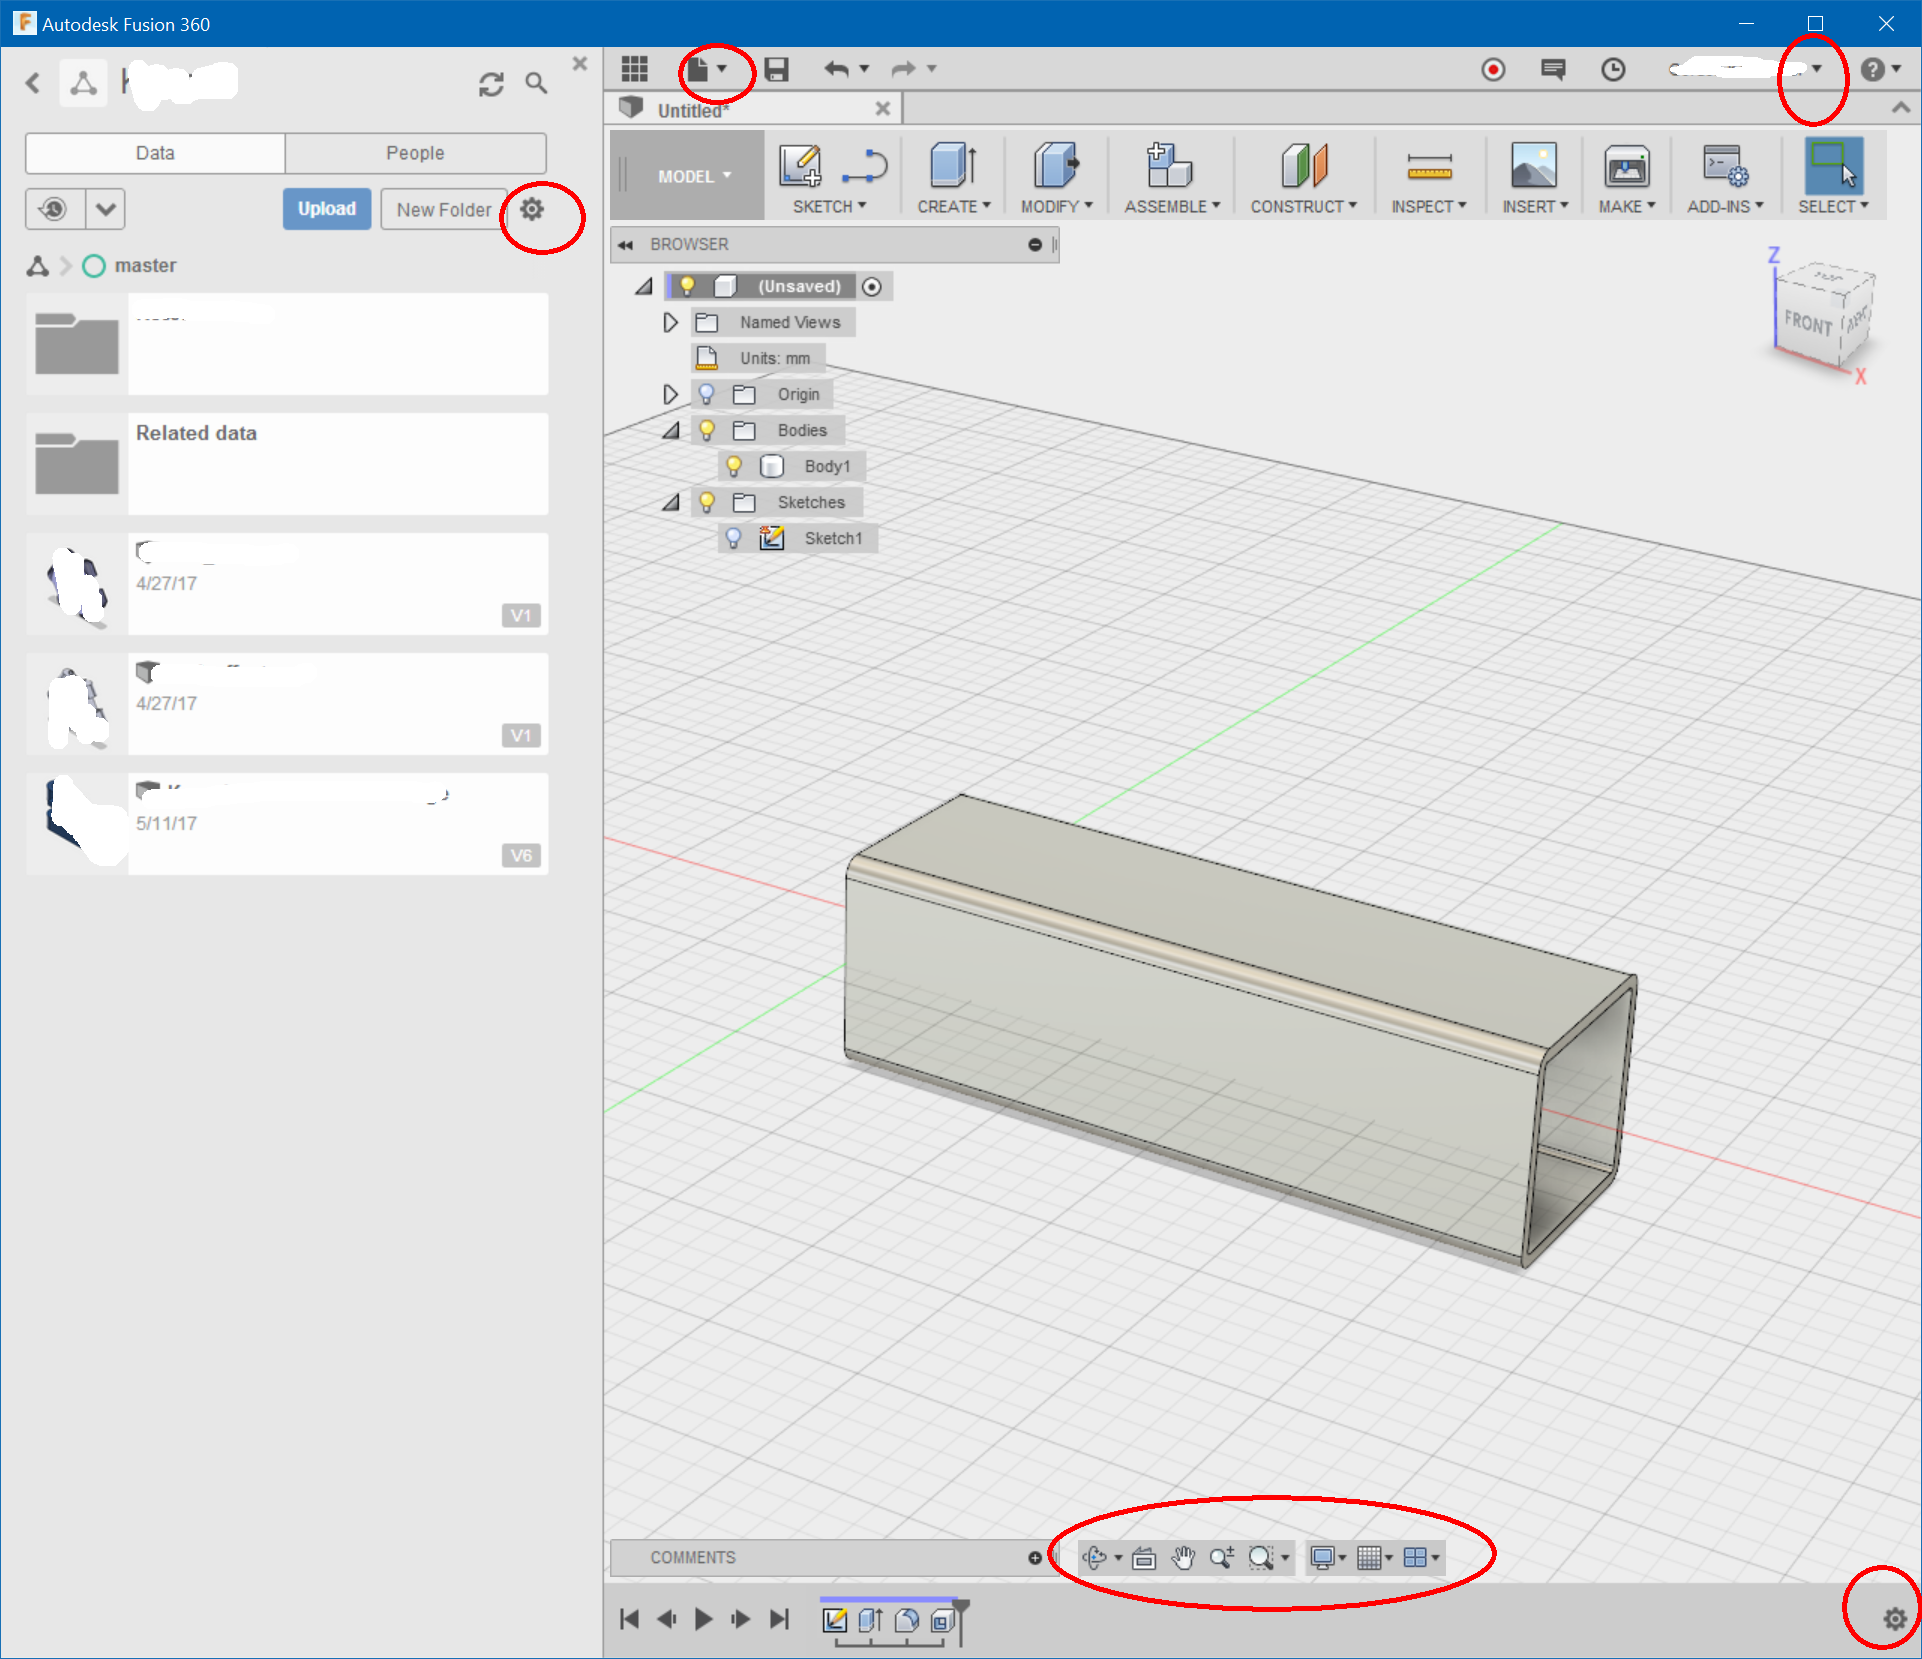This screenshot has width=1922, height=1659.
Task: Click the search magnifier in data panel
Action: pos(537,83)
